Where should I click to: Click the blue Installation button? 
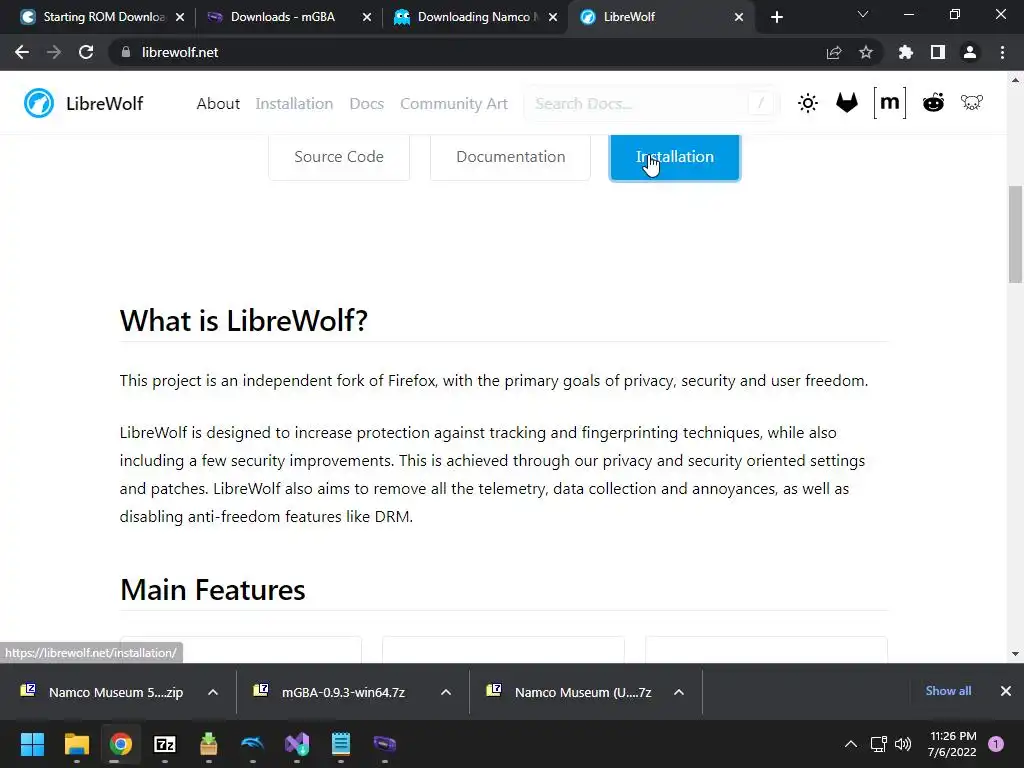pyautogui.click(x=675, y=157)
